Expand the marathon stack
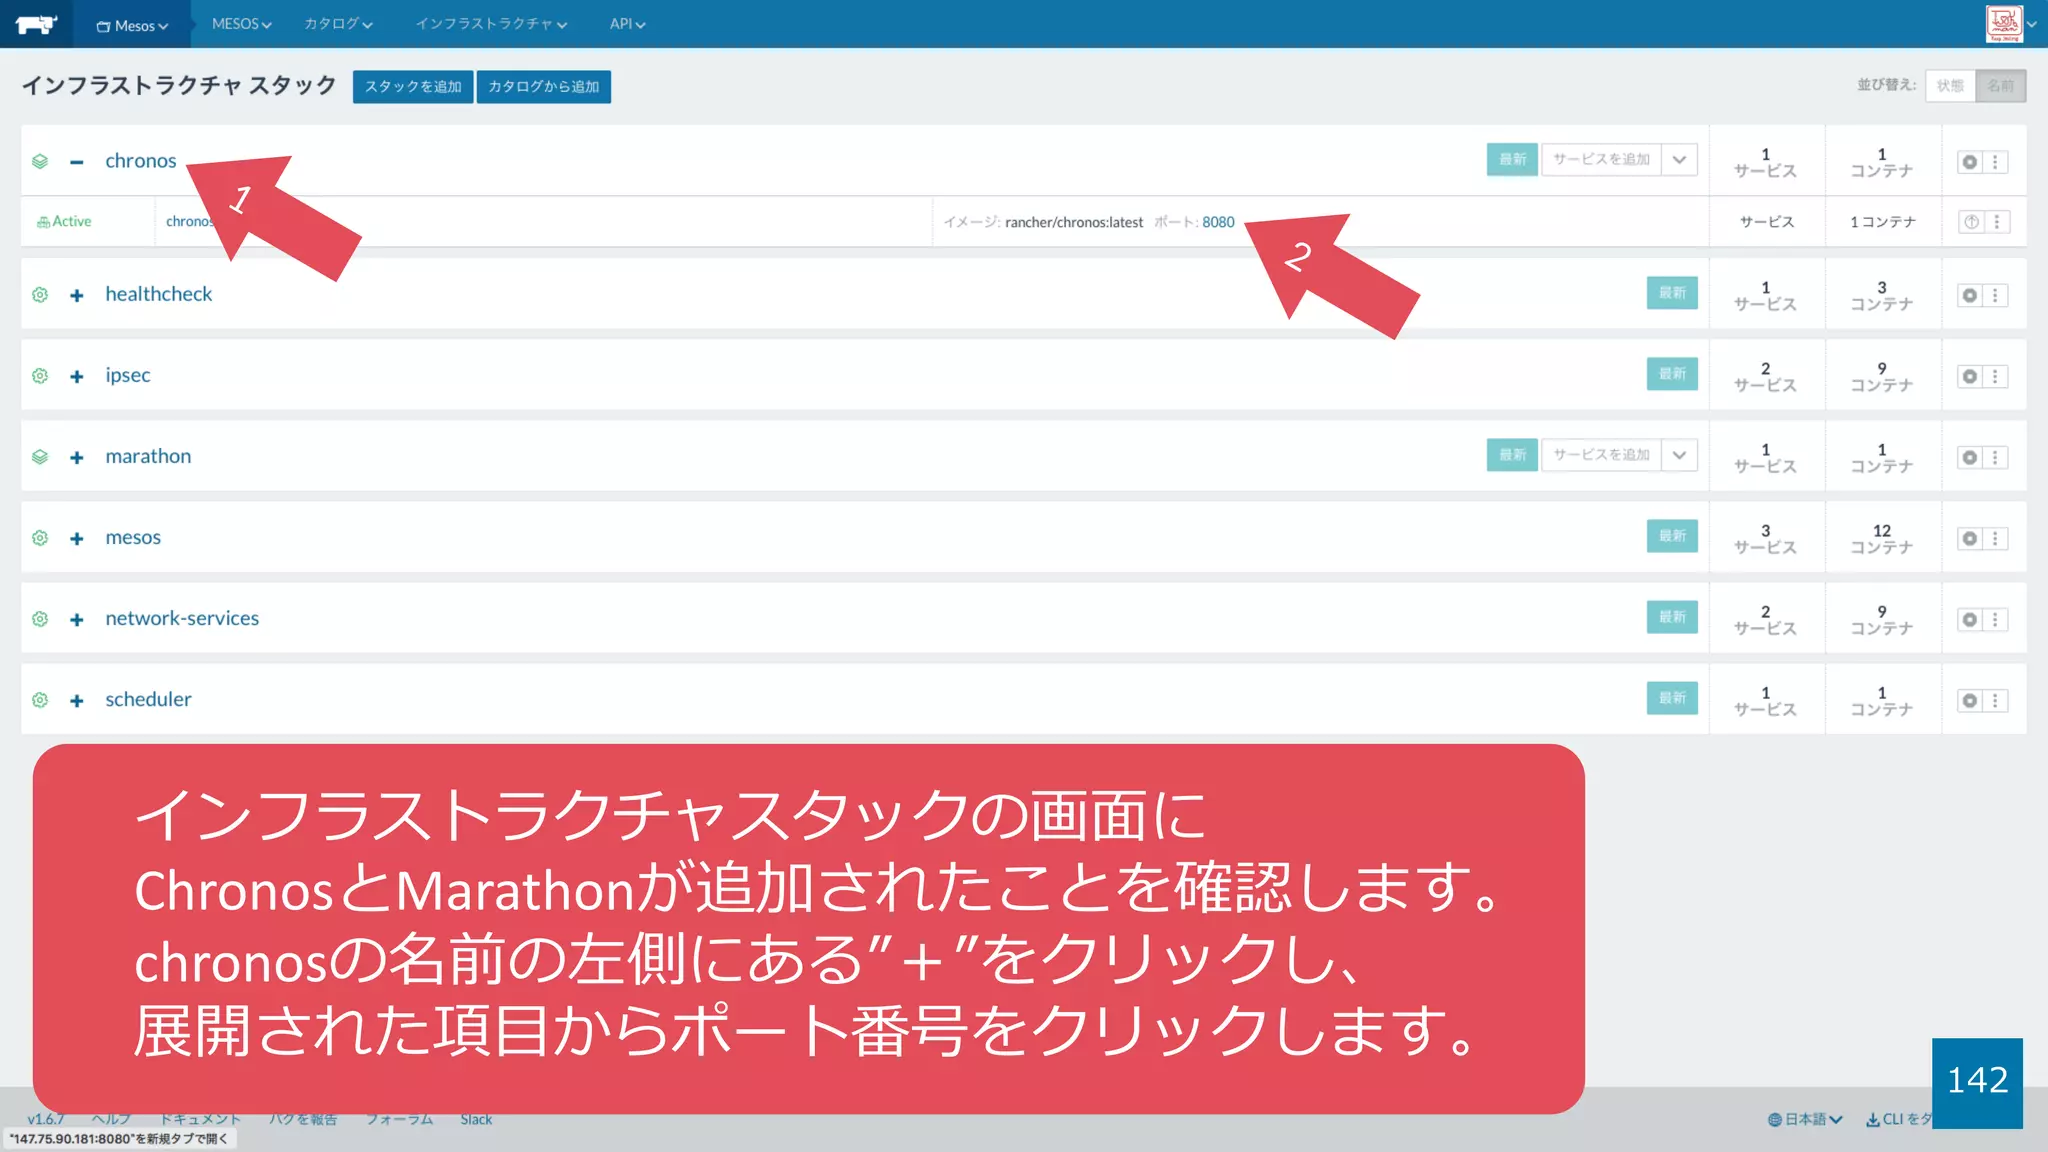The width and height of the screenshot is (2048, 1152). click(77, 458)
